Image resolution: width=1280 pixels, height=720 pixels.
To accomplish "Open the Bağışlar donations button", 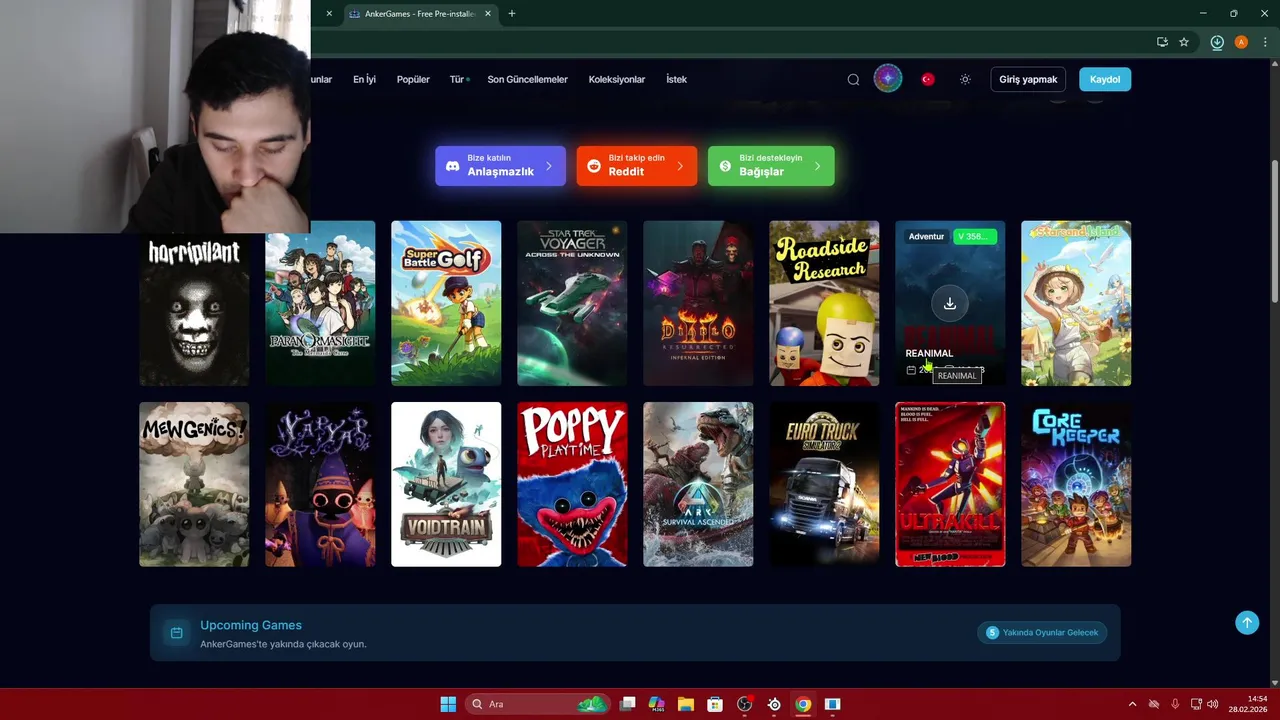I will tap(771, 166).
